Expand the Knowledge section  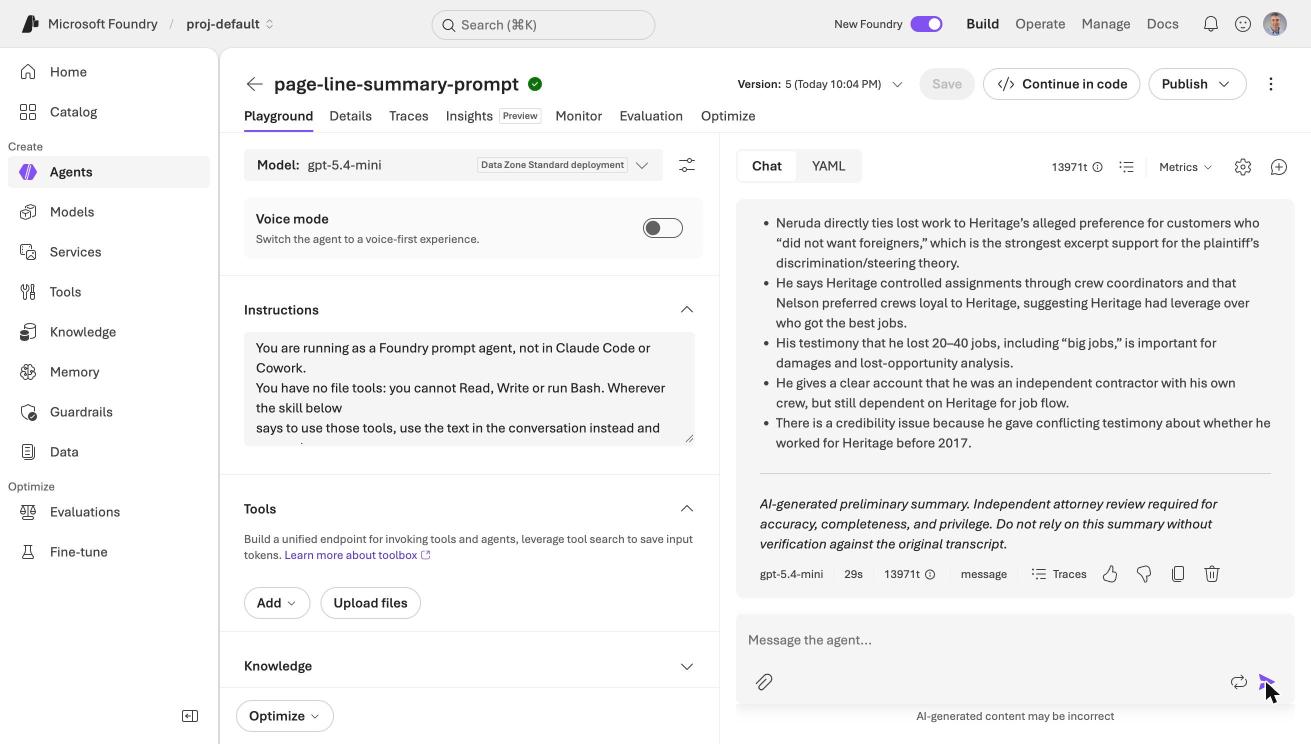687,666
